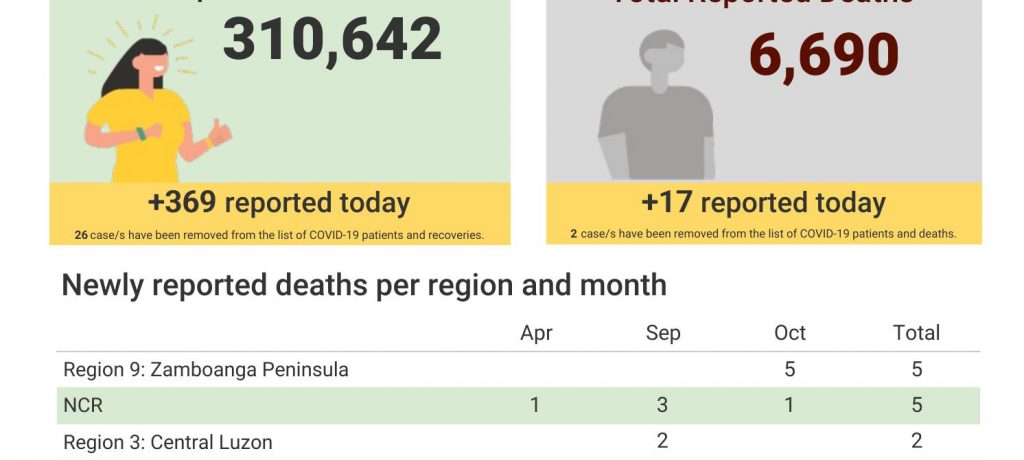Select the Apr column header

536,333
